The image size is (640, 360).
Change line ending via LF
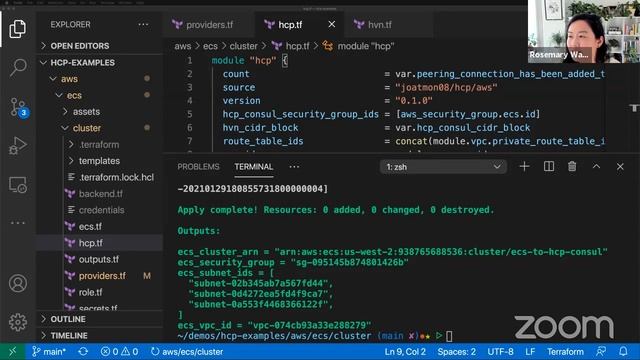click(x=530, y=351)
